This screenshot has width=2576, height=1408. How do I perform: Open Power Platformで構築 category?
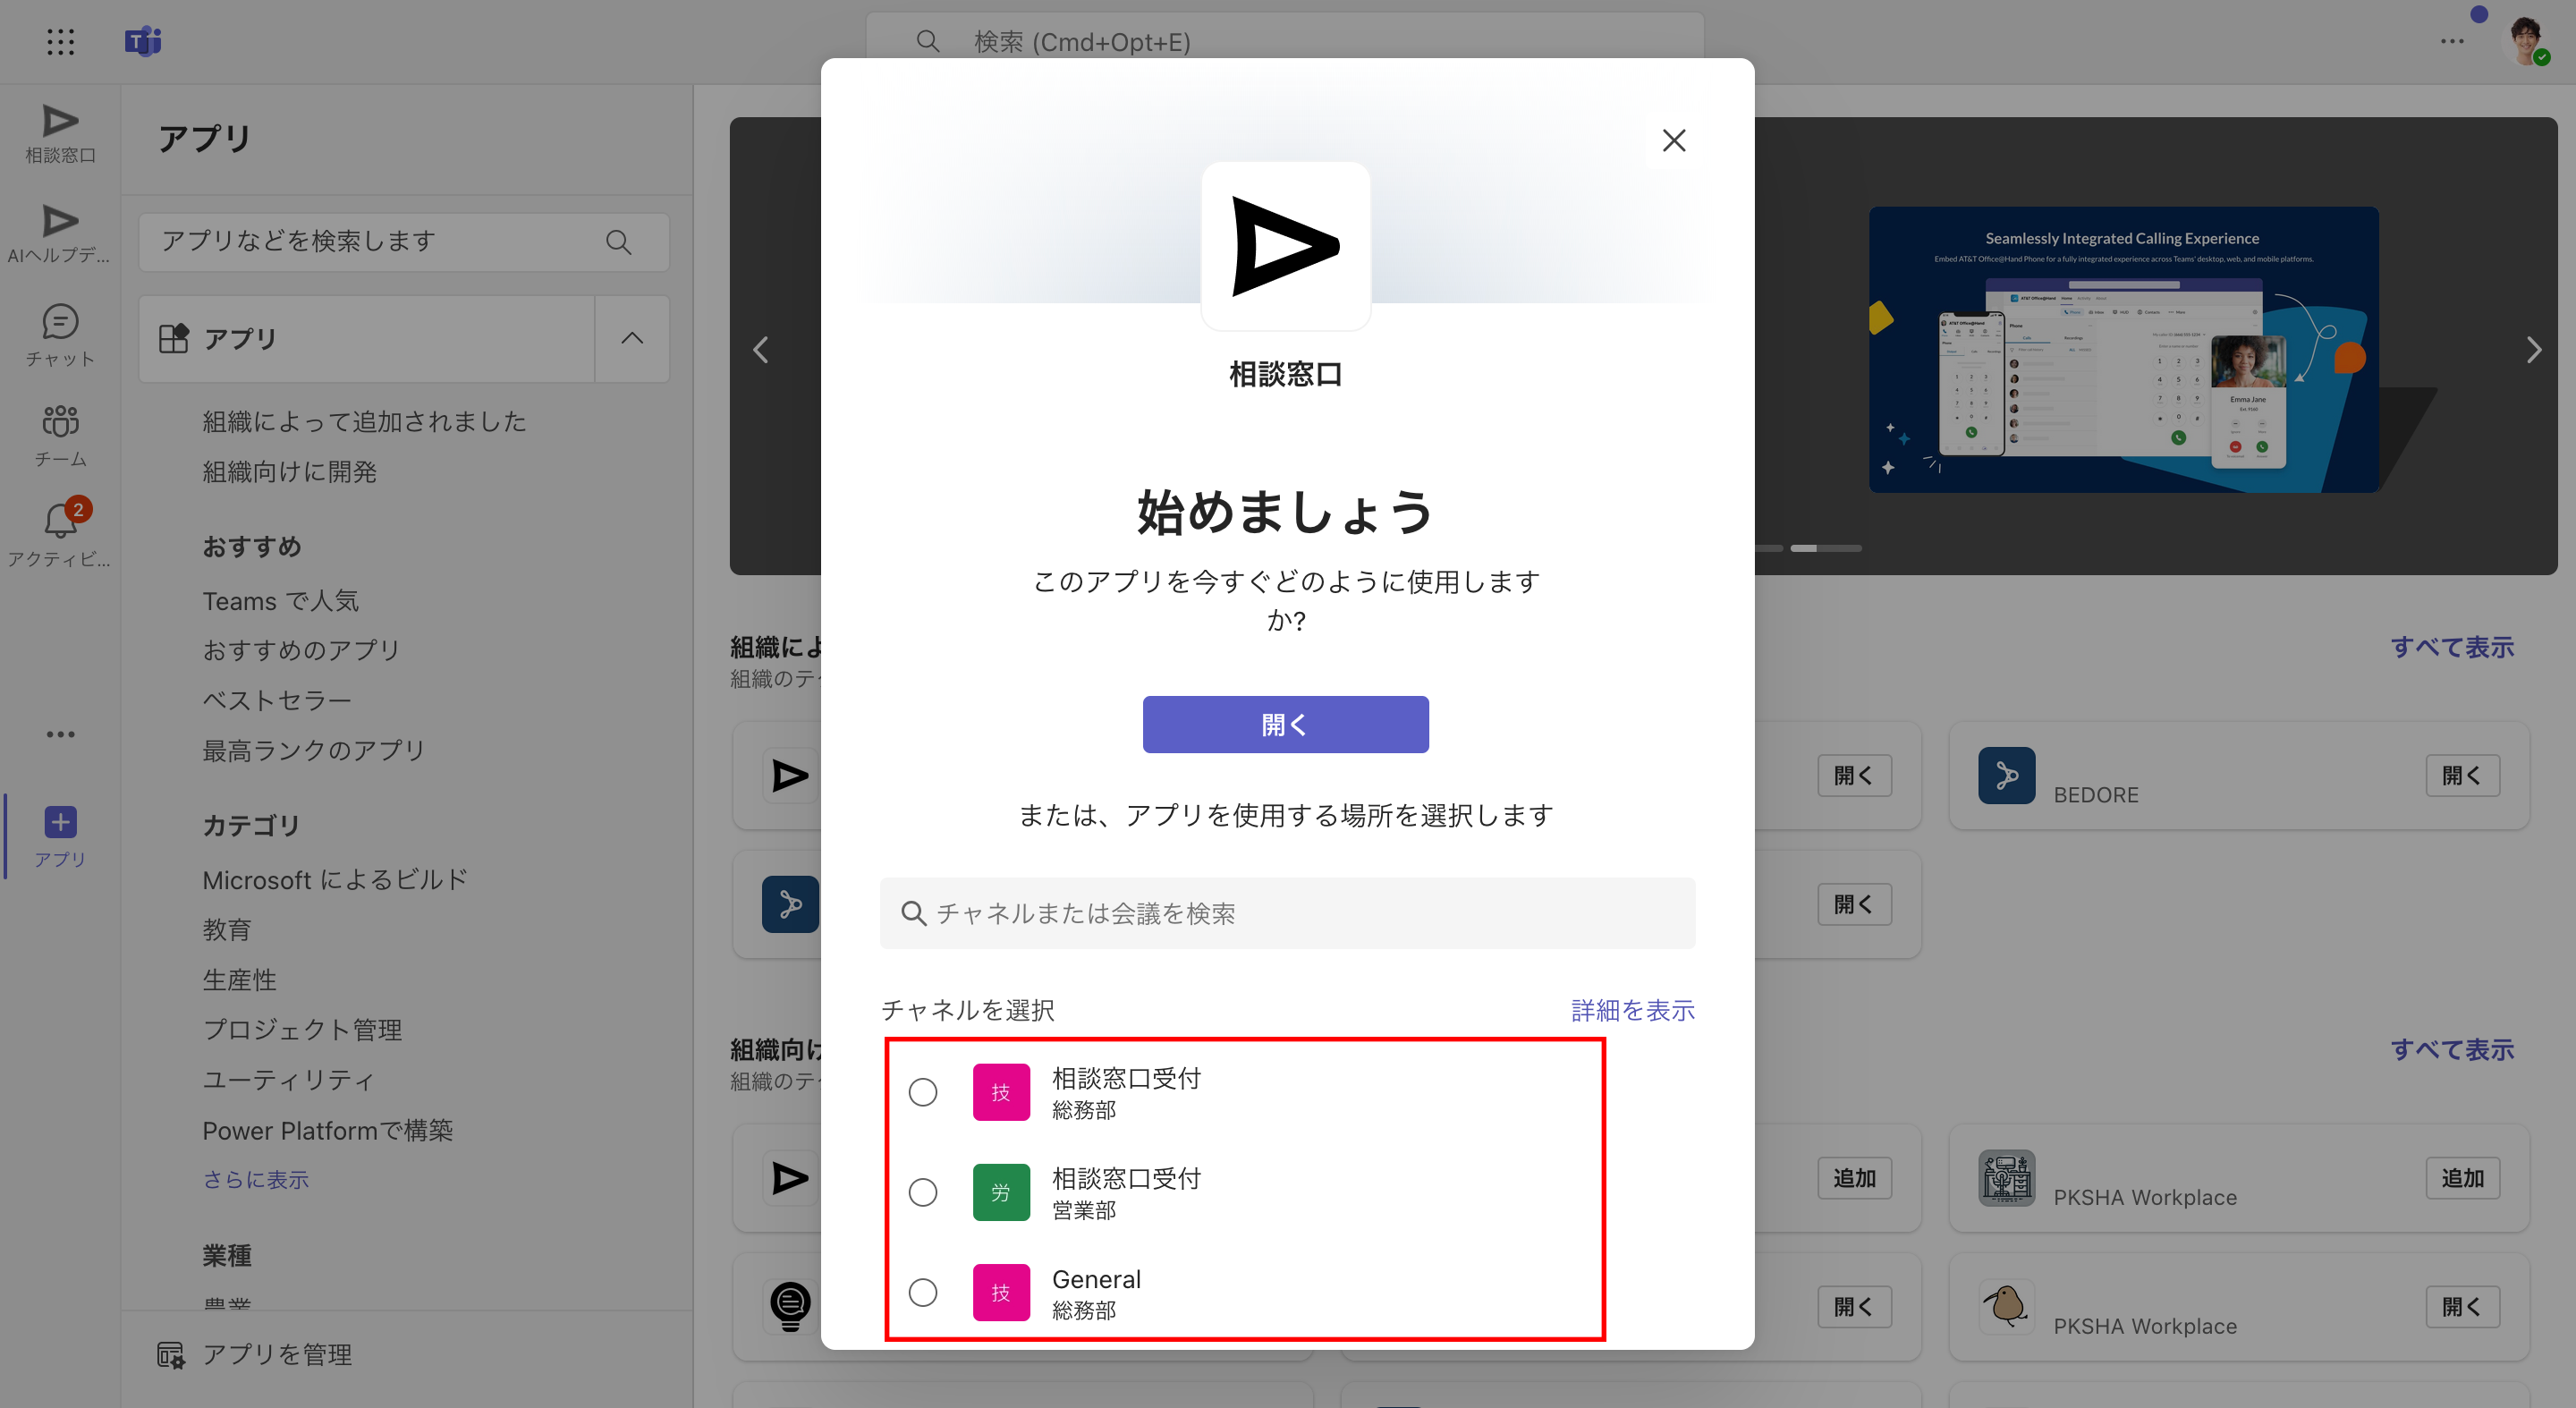click(x=327, y=1131)
